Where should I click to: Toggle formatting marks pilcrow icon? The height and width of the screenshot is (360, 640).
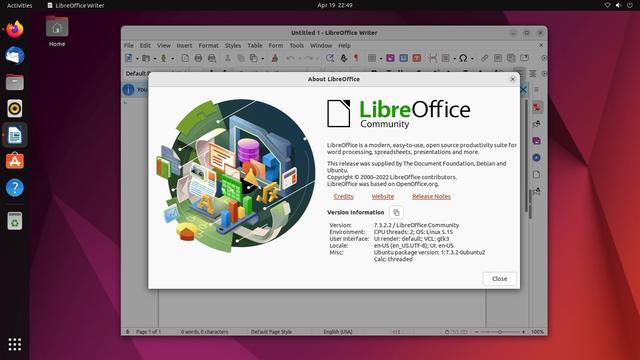point(356,58)
